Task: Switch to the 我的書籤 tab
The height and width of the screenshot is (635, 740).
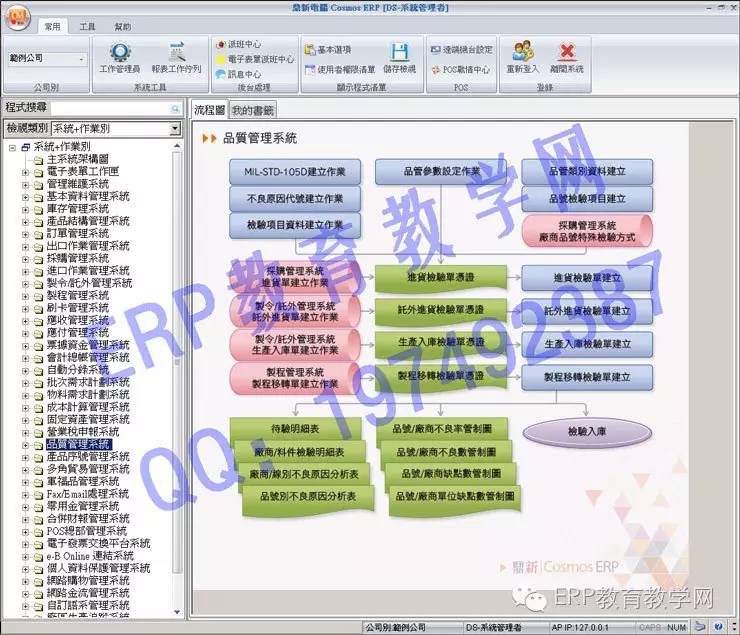Action: 252,110
